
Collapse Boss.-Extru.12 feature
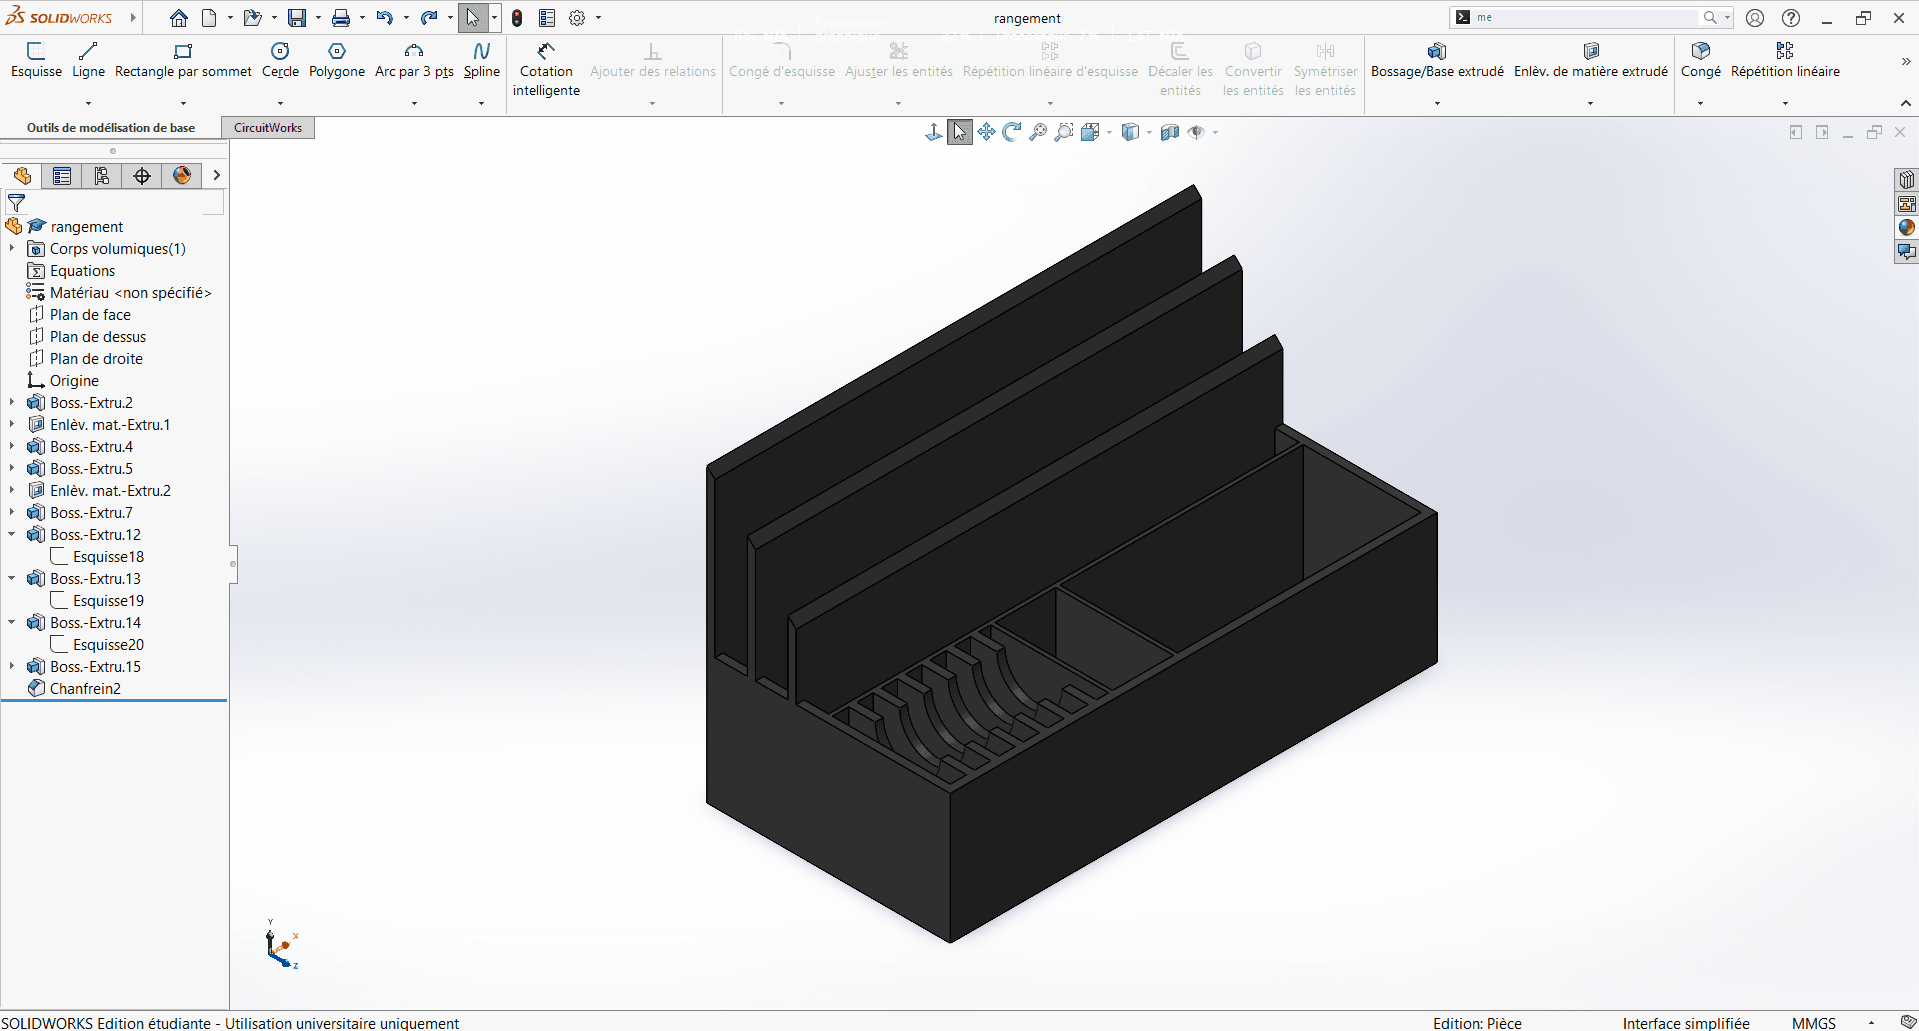tap(12, 534)
